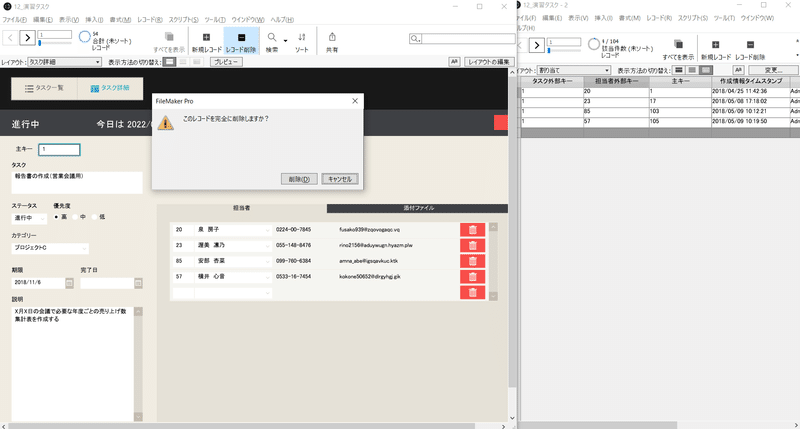The image size is (800, 429).
Task: Delete assignee row 渥美 凛乃 with trash icon
Action: click(472, 245)
